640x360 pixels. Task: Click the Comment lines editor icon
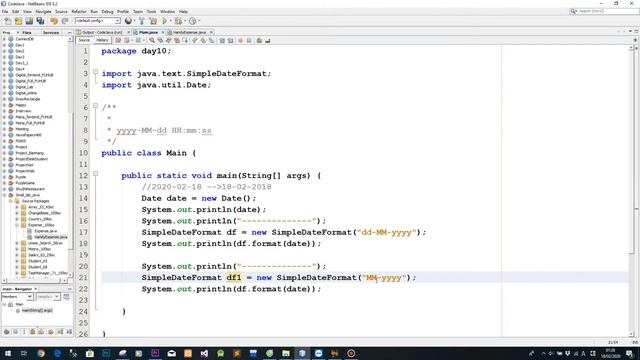click(259, 40)
